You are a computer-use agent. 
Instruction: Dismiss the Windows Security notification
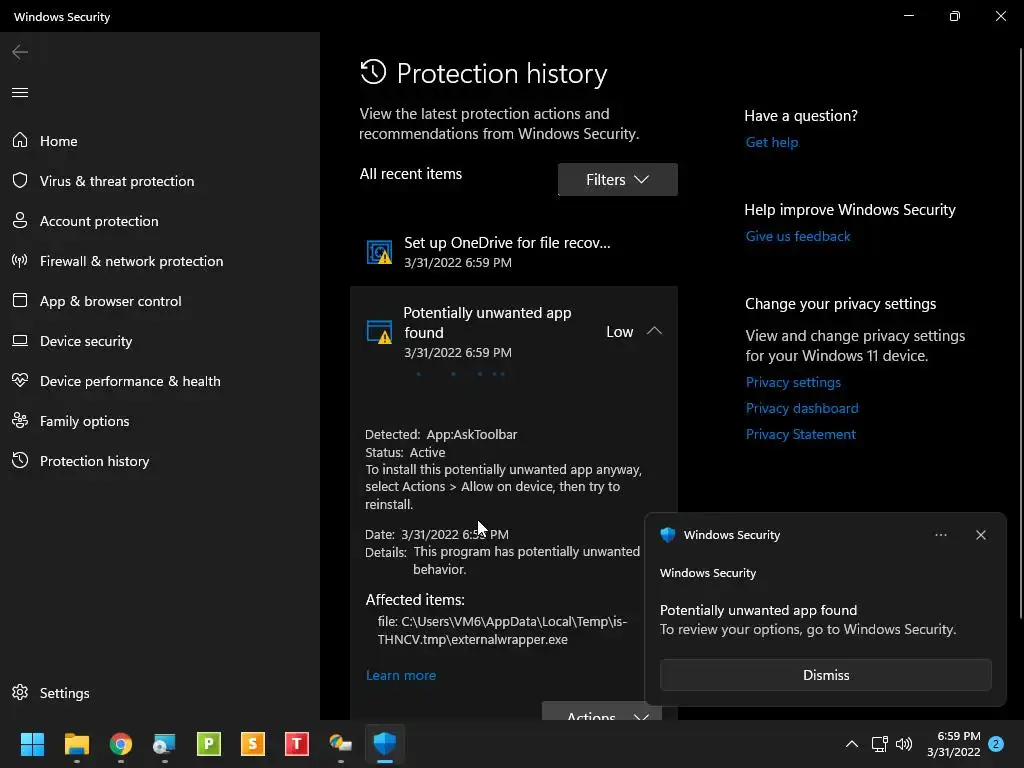point(825,675)
